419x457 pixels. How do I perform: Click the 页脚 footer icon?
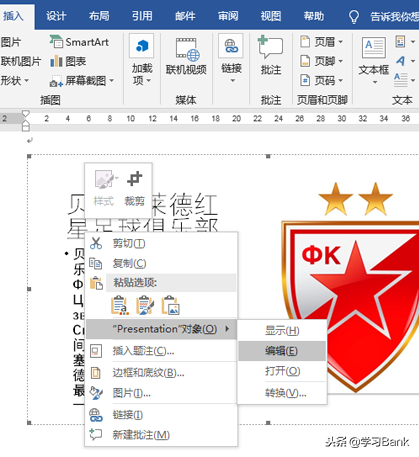pos(305,61)
